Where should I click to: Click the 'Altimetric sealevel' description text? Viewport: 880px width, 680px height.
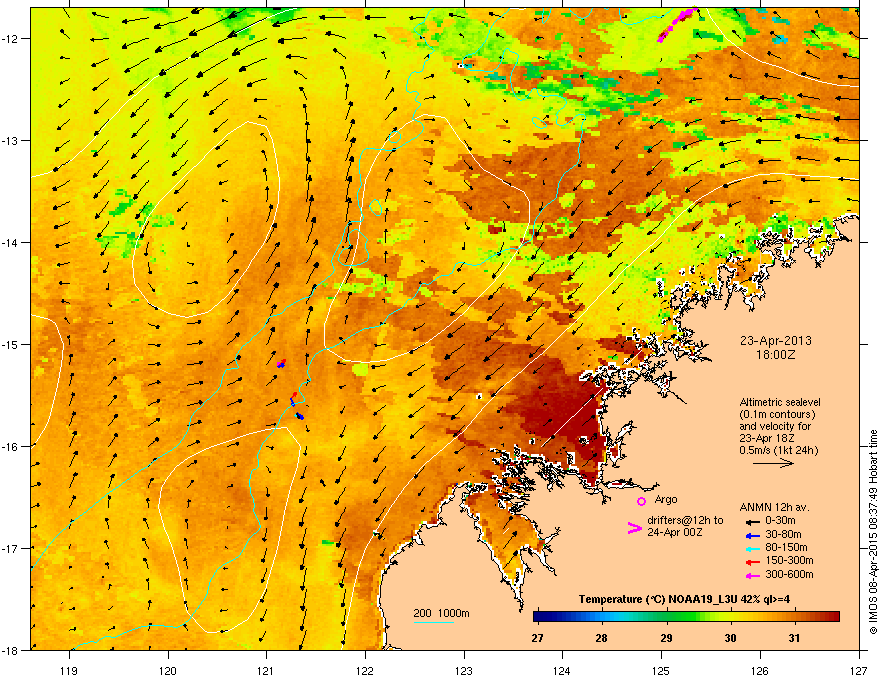(780, 402)
